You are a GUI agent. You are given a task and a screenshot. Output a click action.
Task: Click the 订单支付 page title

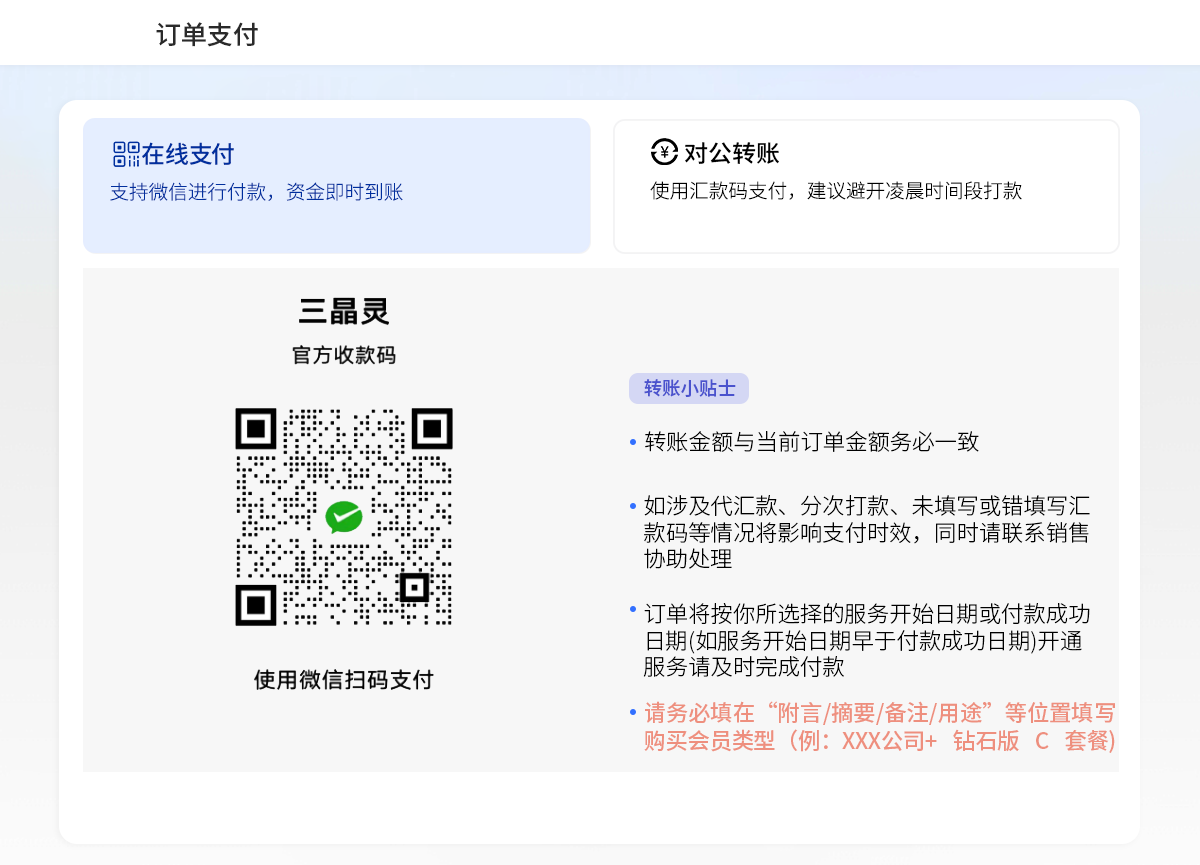207,35
